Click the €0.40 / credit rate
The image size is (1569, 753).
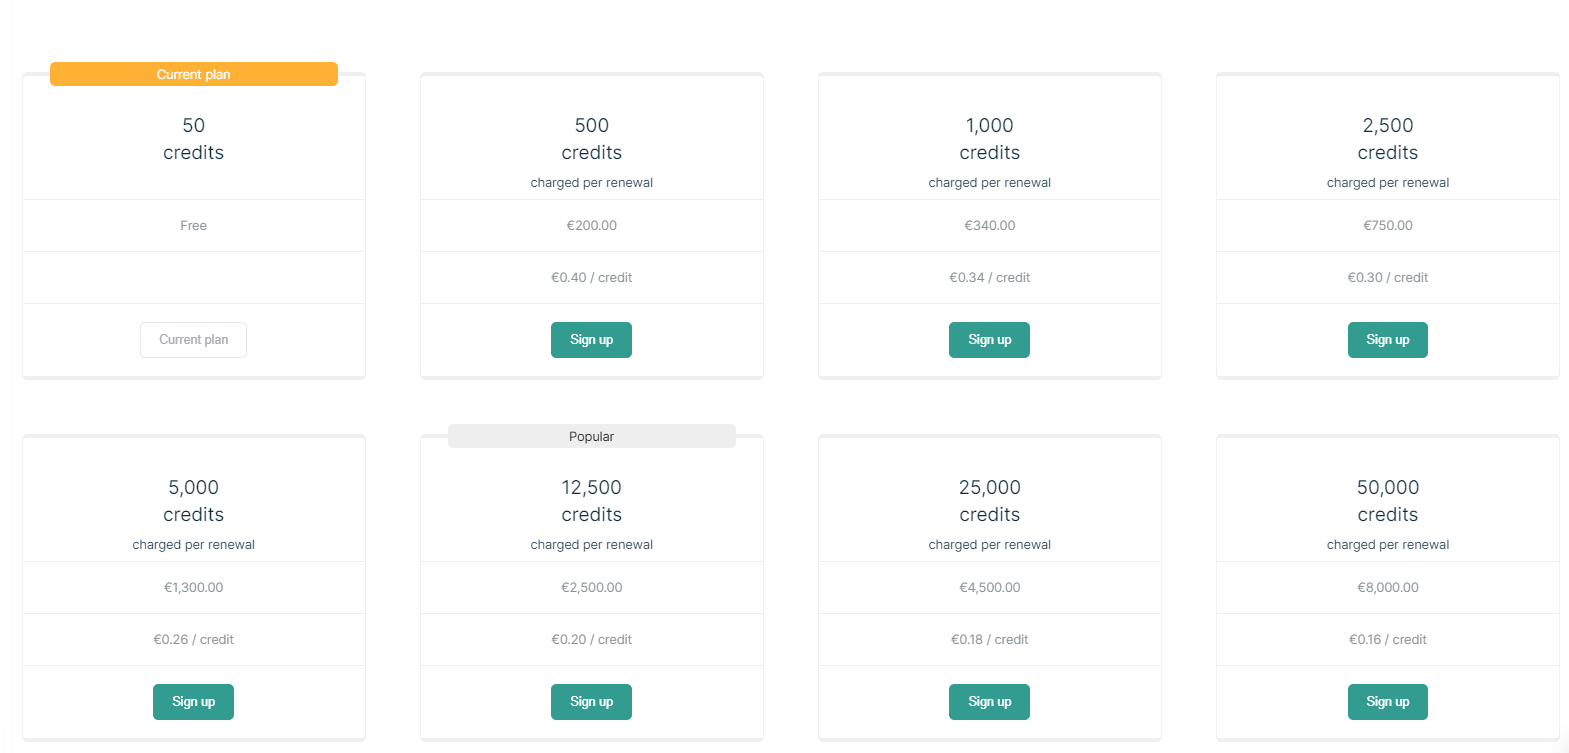tap(592, 278)
